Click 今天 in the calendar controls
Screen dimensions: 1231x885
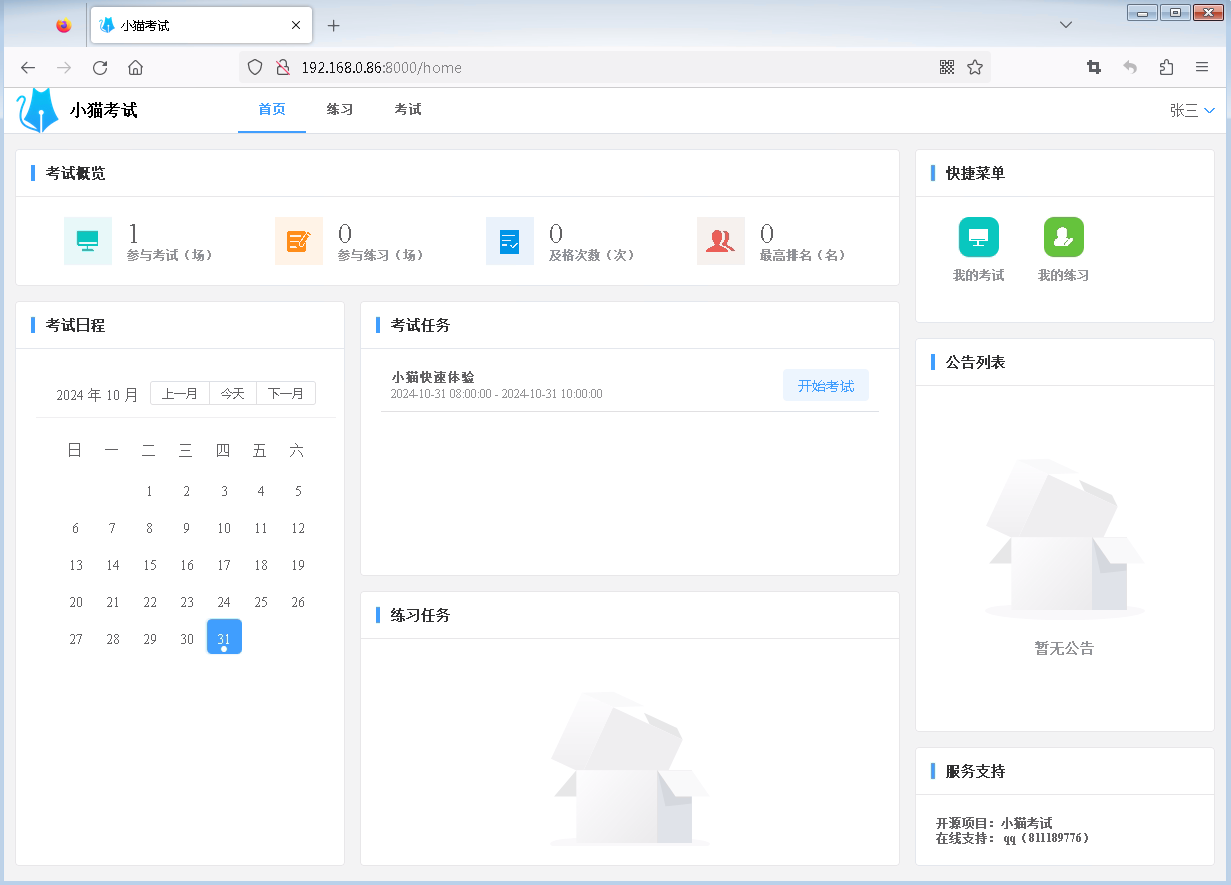(x=233, y=393)
